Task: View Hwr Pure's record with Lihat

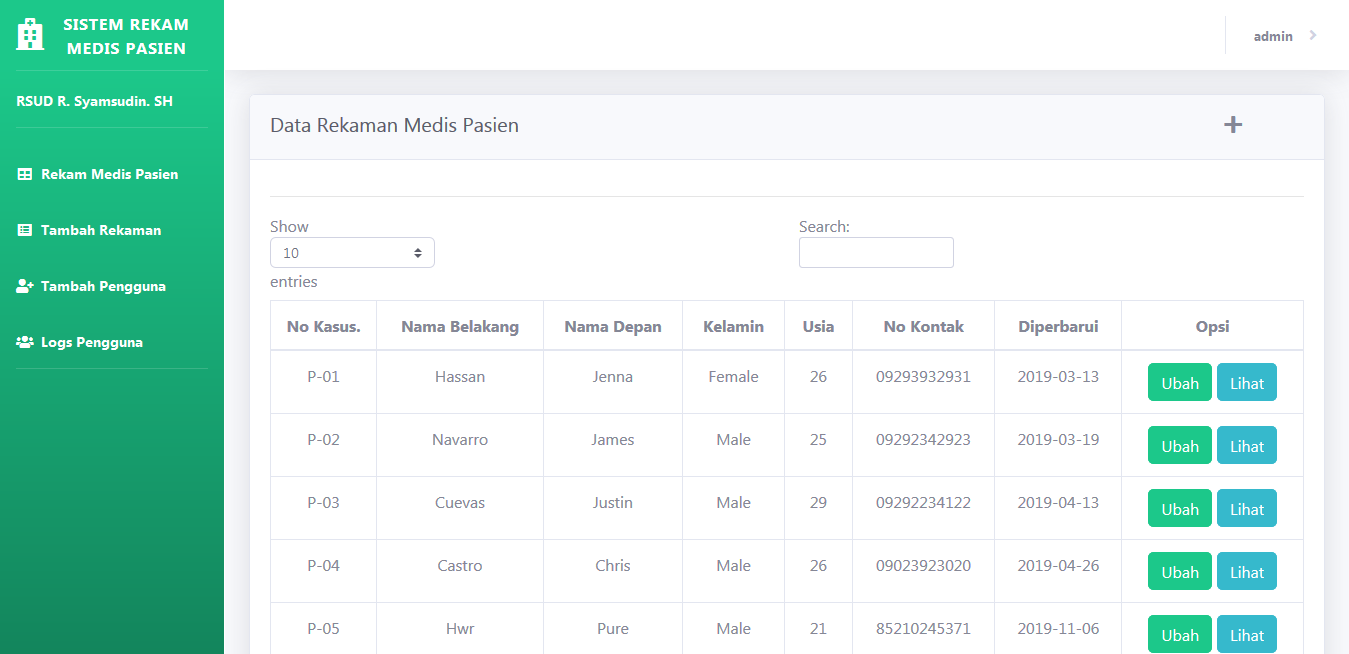Action: (1246, 635)
